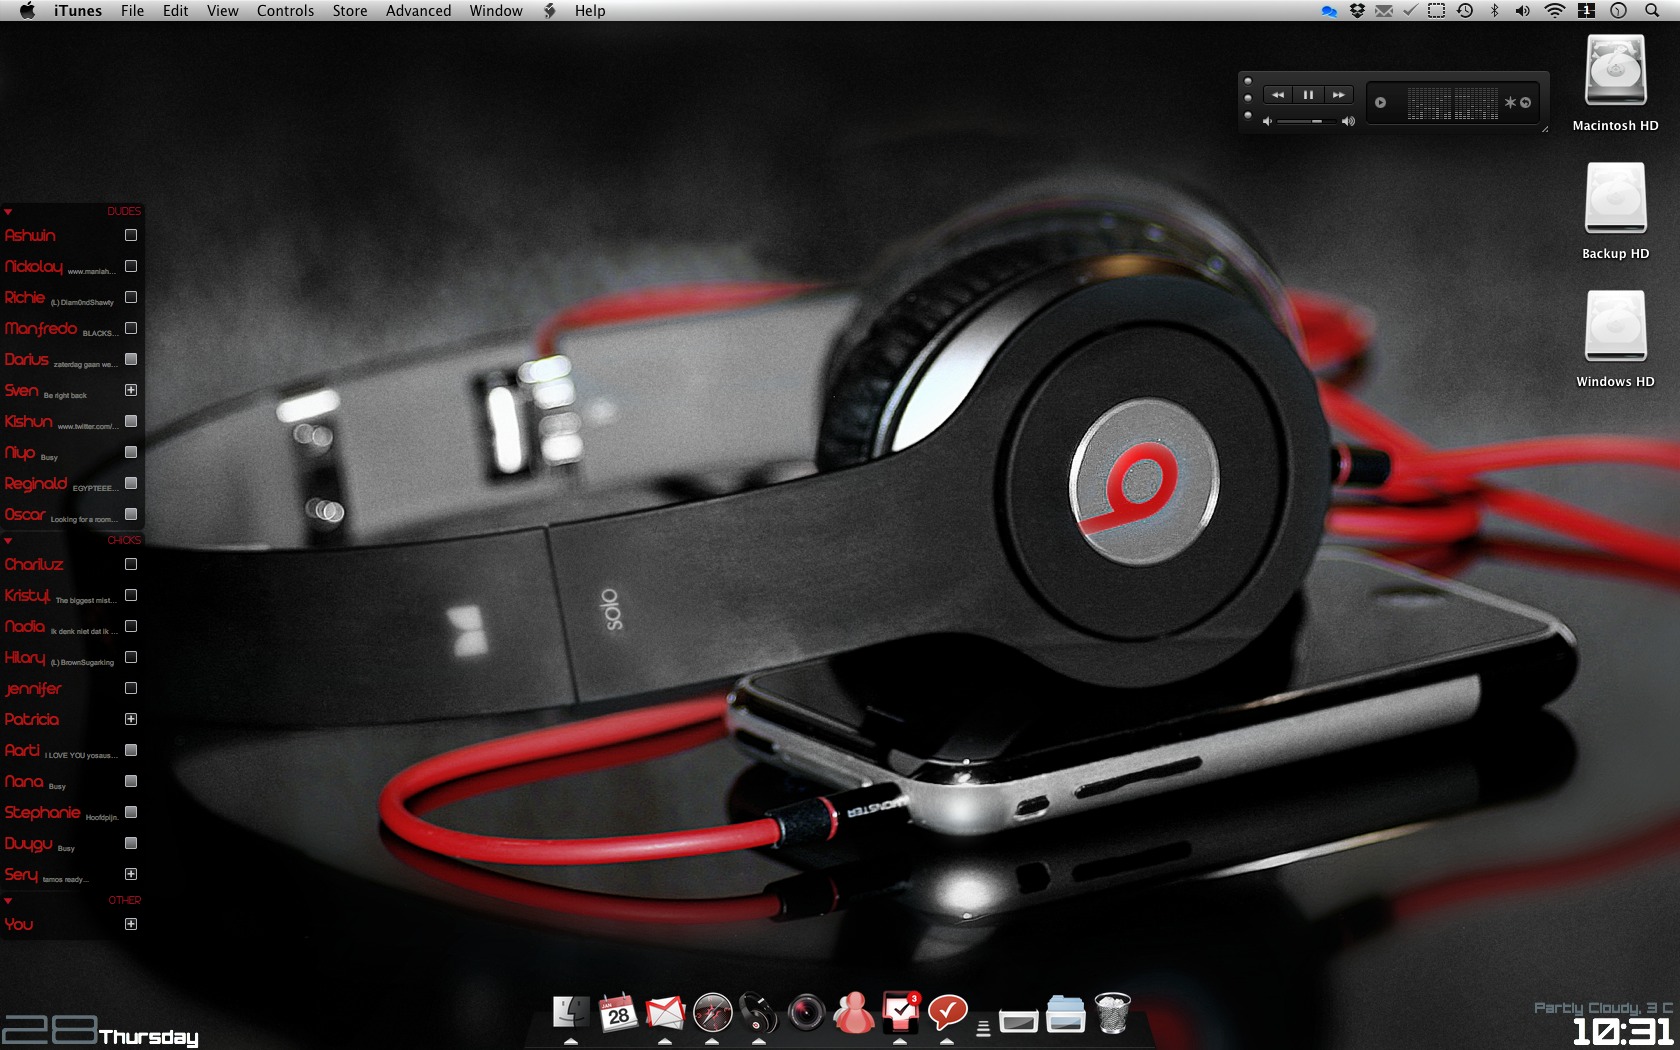This screenshot has width=1680, height=1050.
Task: Click the asterisk icon in mini player display
Action: click(1510, 102)
